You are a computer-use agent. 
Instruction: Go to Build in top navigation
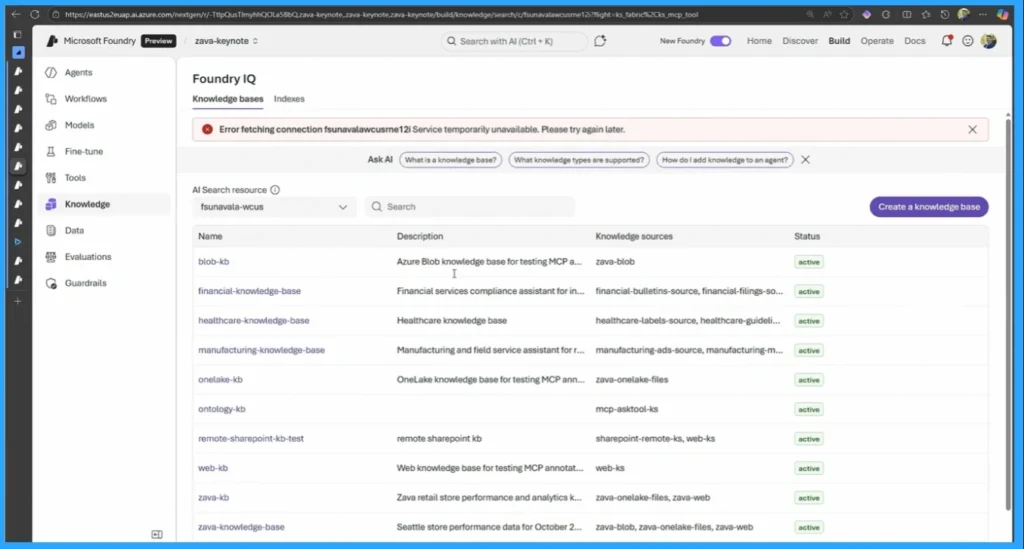[839, 40]
